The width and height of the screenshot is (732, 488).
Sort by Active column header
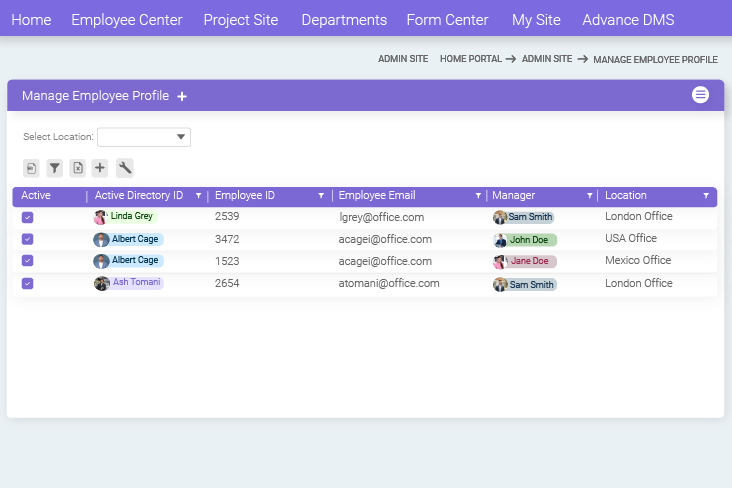click(x=36, y=196)
